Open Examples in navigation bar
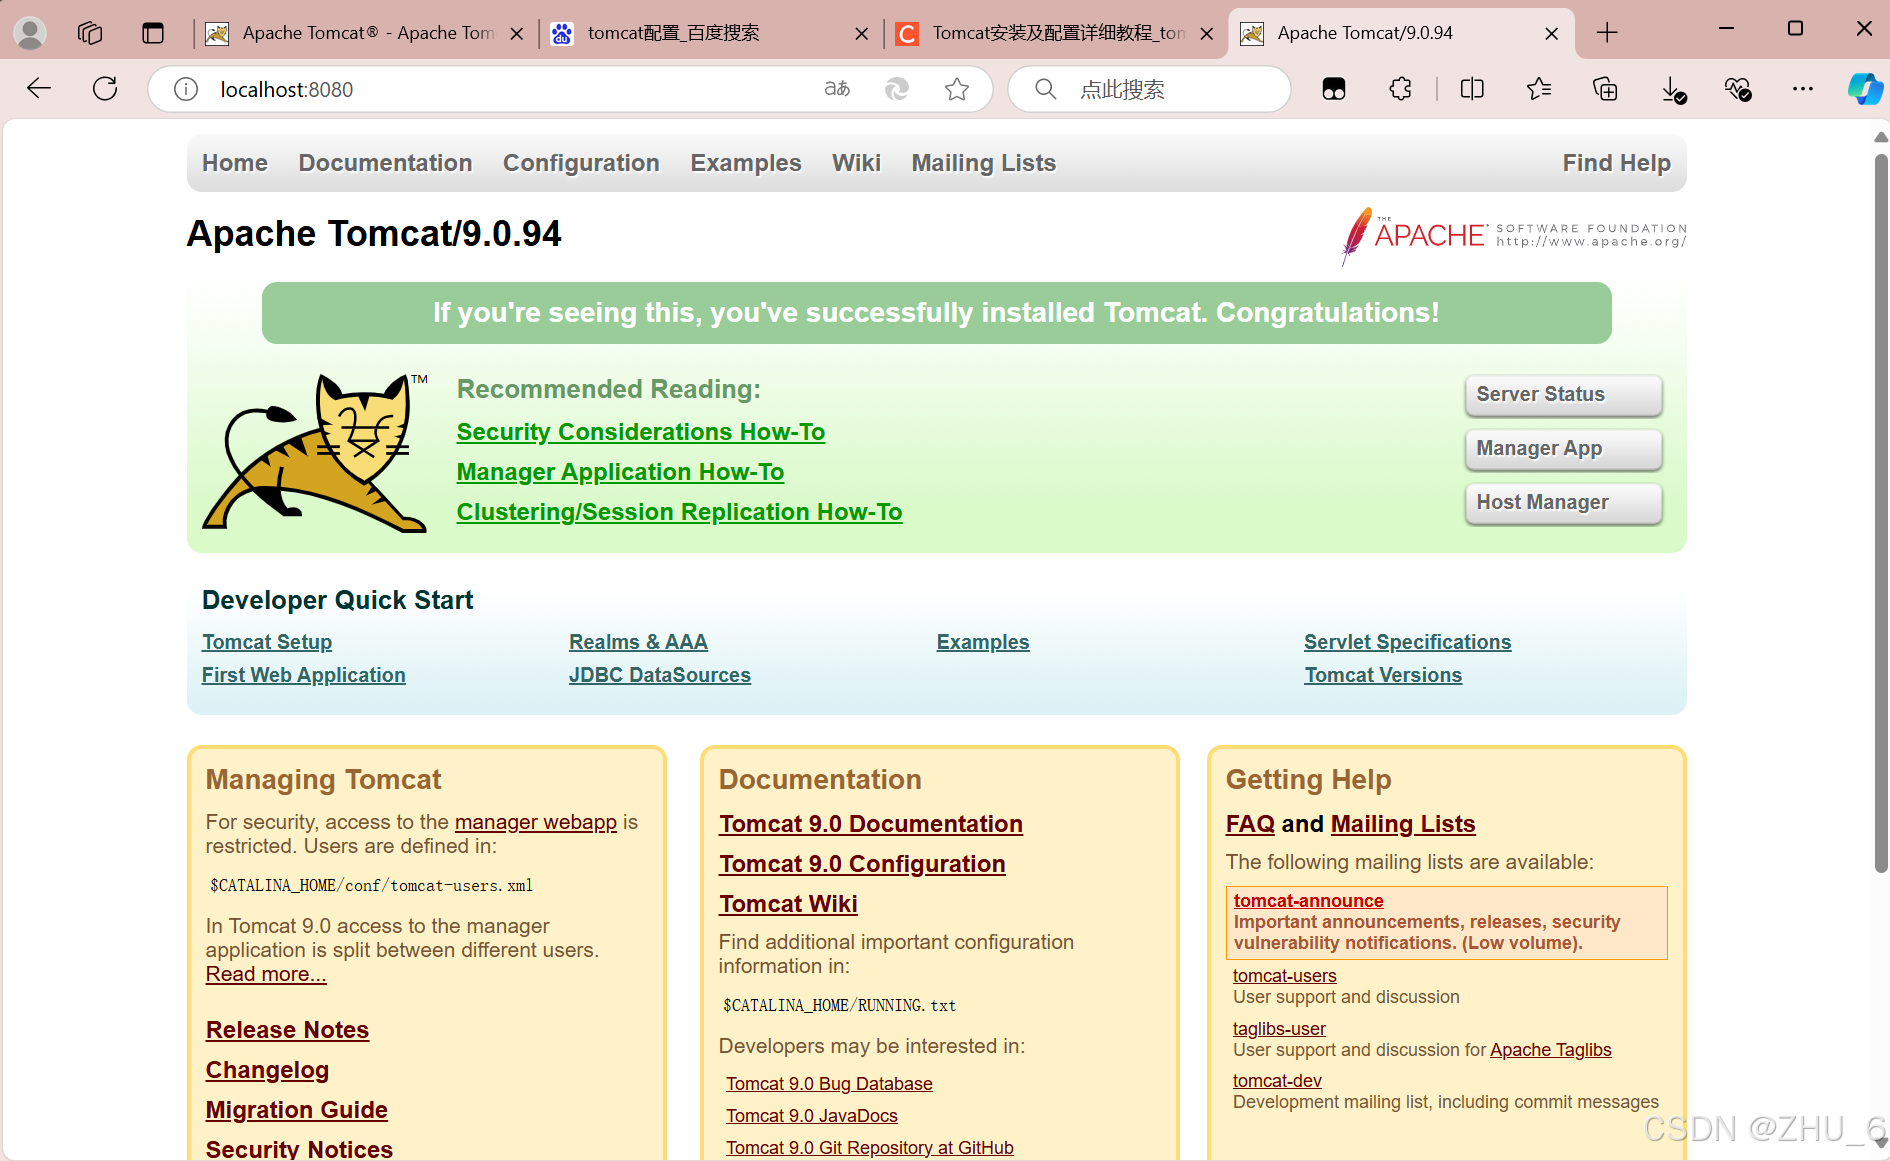1890x1161 pixels. coord(746,163)
